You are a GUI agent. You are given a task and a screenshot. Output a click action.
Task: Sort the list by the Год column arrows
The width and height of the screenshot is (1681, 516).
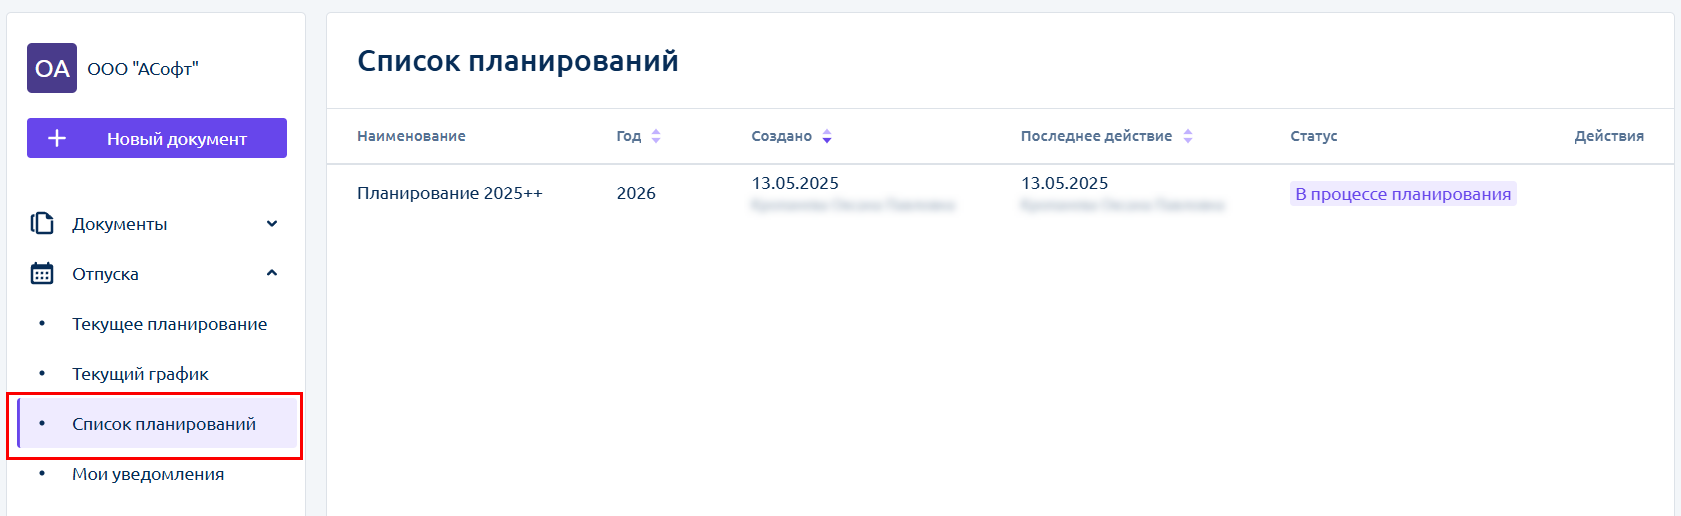[x=656, y=136]
